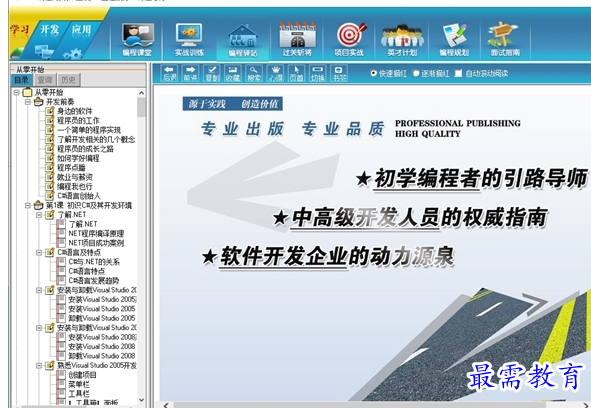Collapse the 熟悉Visual Studio 2005开发 node
Image resolution: width=591 pixels, height=408 pixels.
[x=39, y=365]
